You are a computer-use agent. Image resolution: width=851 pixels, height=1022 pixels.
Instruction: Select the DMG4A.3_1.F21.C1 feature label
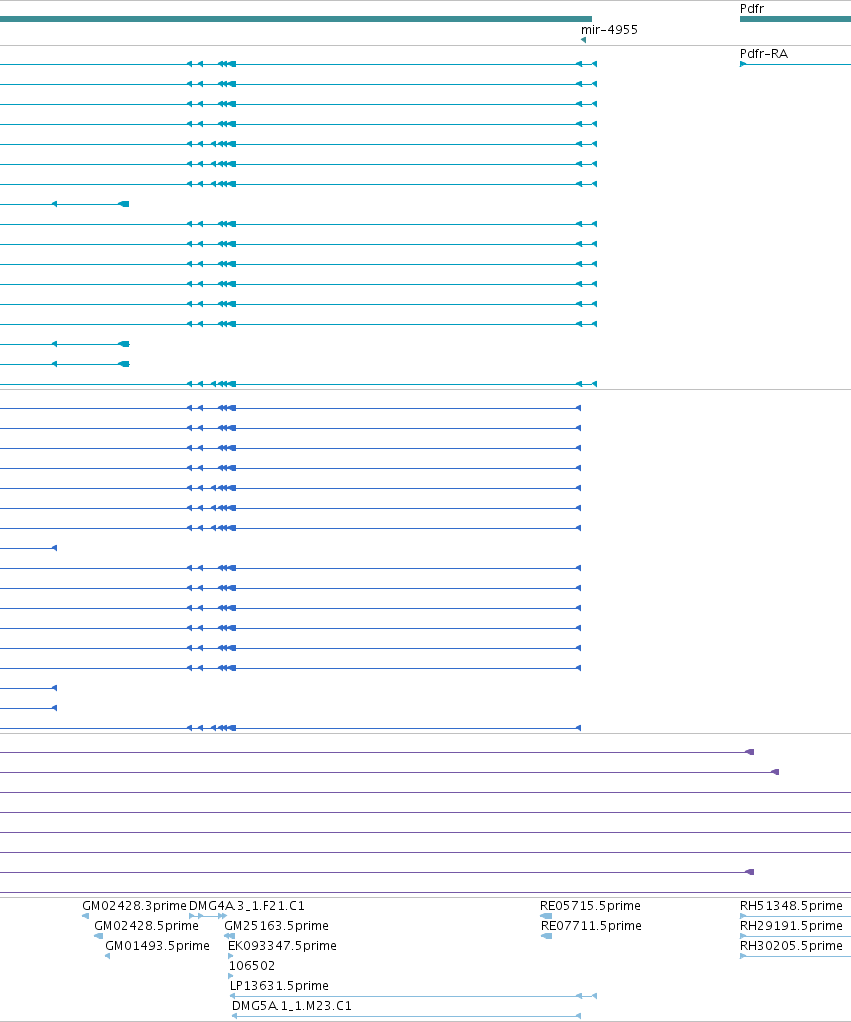click(x=247, y=906)
